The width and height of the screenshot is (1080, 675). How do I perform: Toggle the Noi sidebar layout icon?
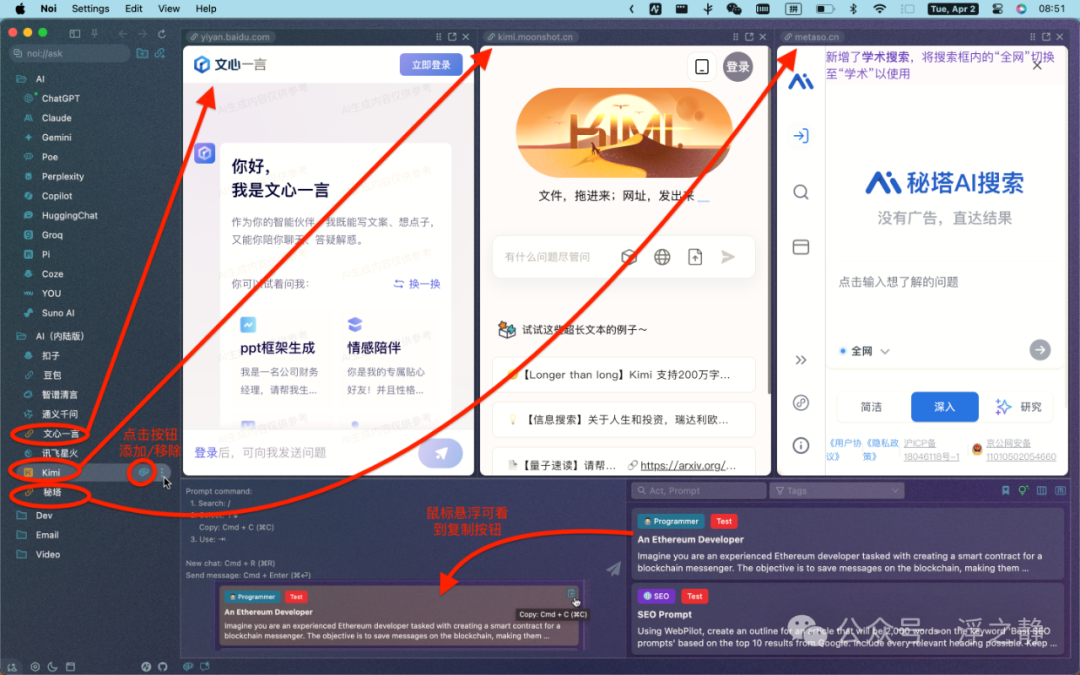click(75, 33)
